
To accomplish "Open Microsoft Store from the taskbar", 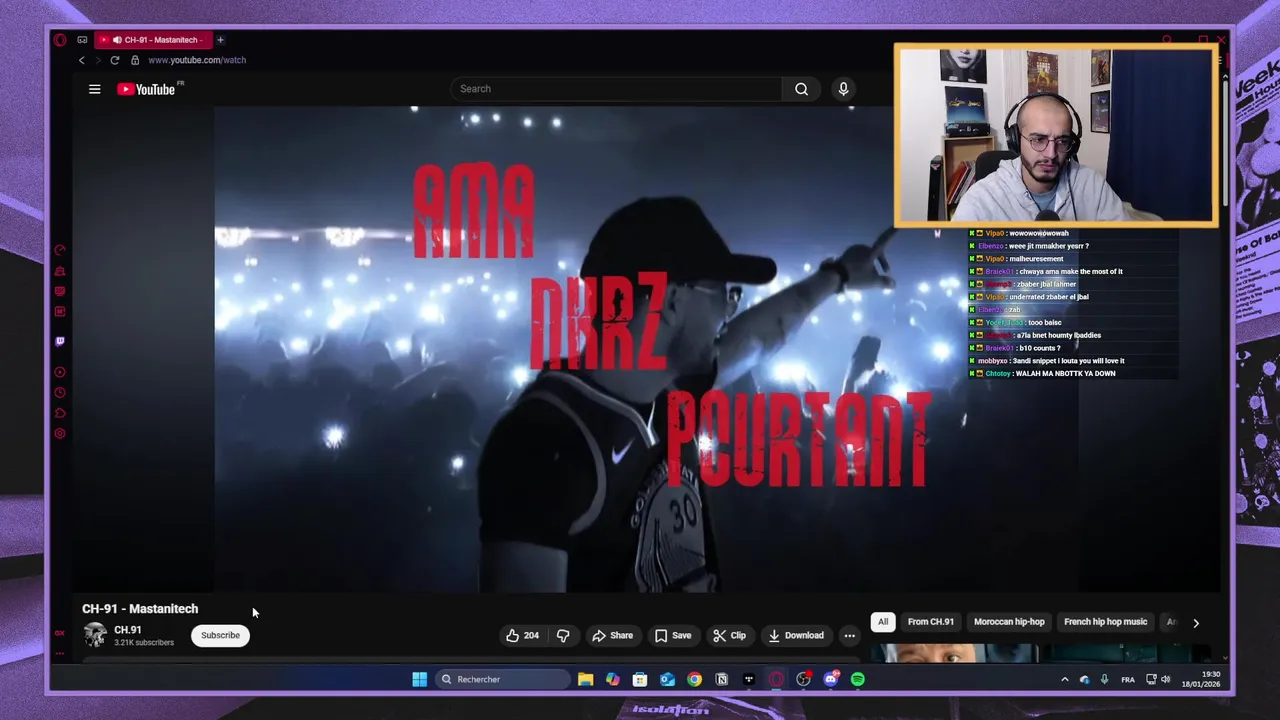I will point(640,679).
